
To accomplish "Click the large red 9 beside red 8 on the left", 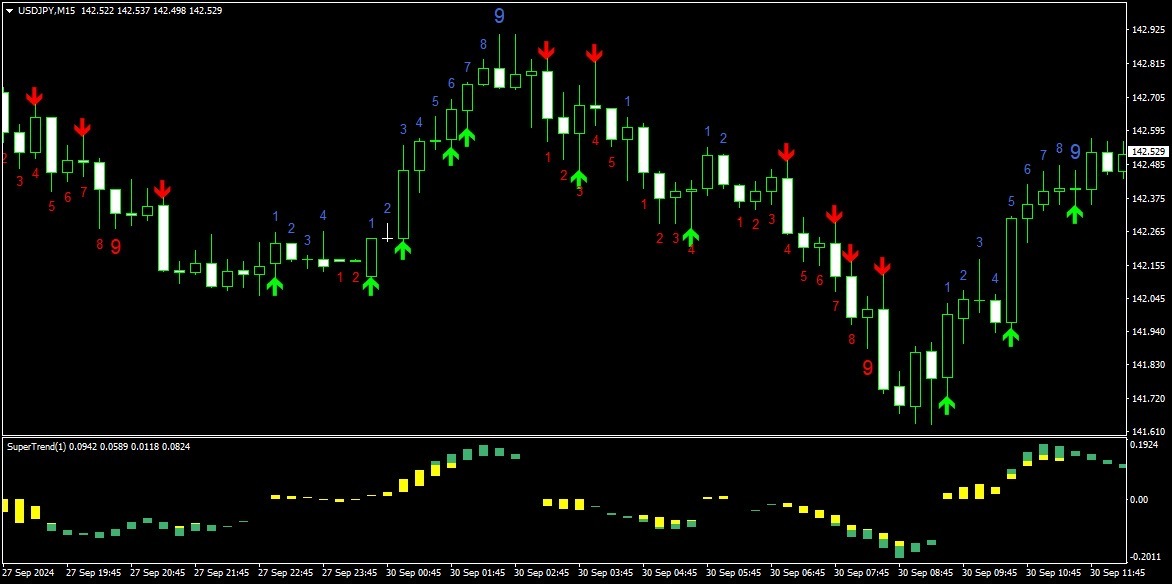I will pyautogui.click(x=115, y=246).
